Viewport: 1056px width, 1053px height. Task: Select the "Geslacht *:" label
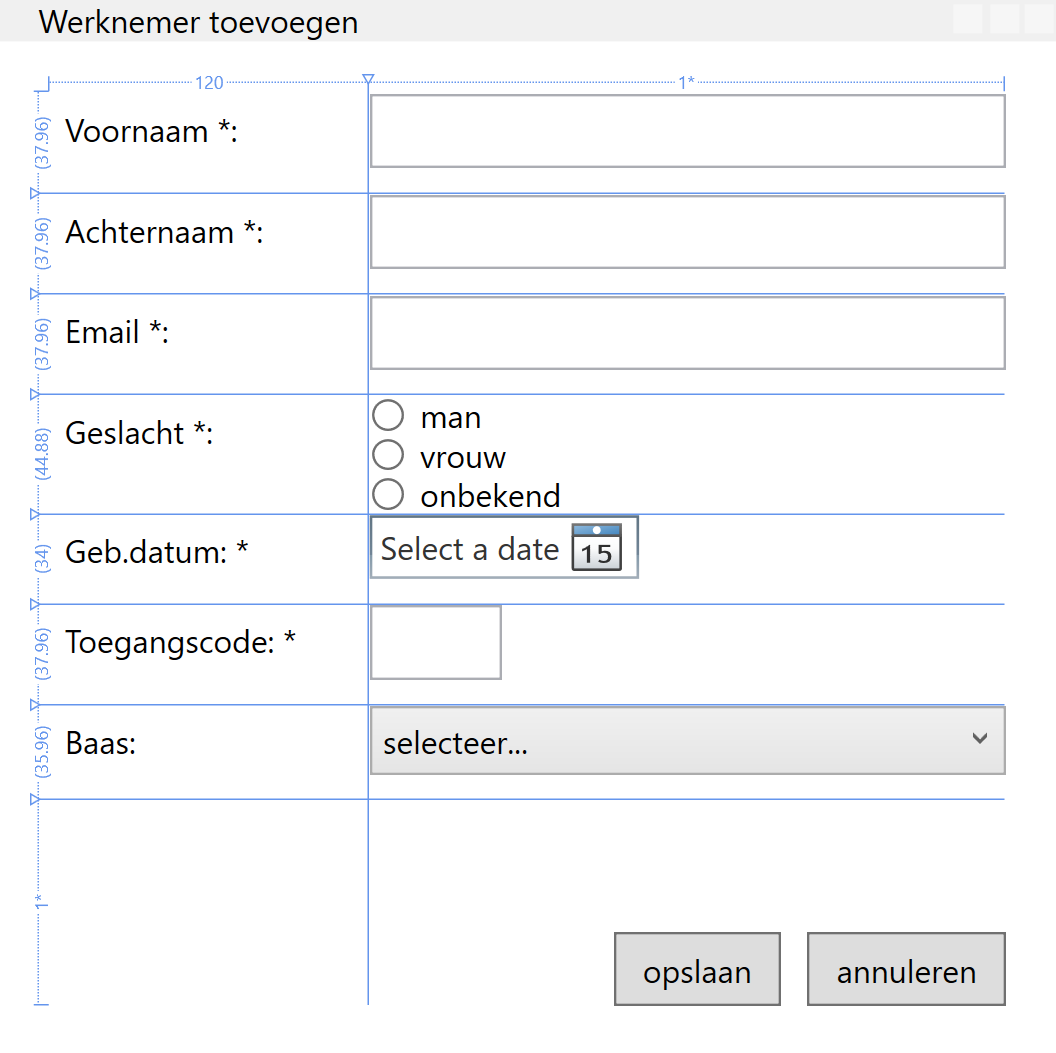click(x=139, y=434)
